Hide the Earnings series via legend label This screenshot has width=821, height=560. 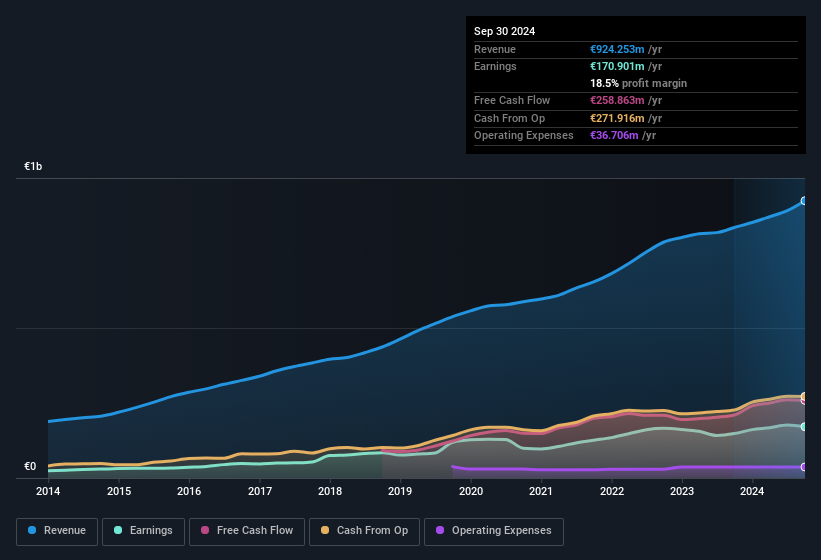pos(150,530)
